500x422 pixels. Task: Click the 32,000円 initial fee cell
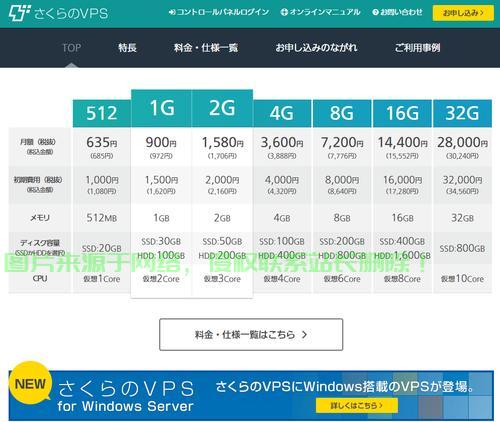(x=462, y=185)
